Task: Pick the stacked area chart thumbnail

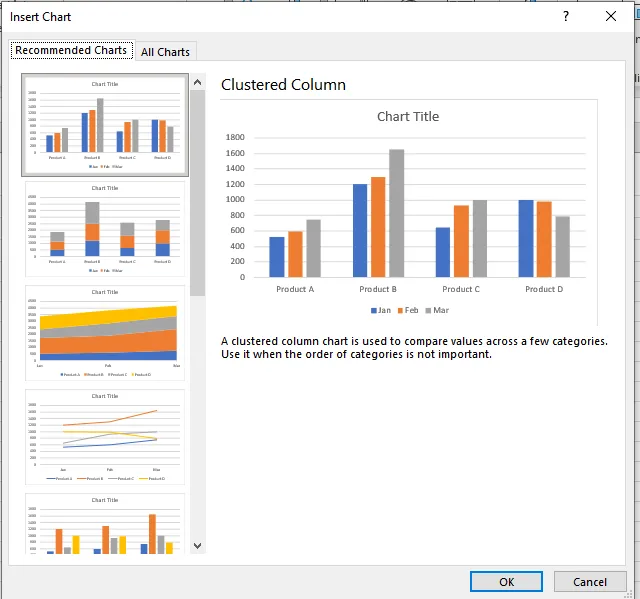Action: [104, 333]
